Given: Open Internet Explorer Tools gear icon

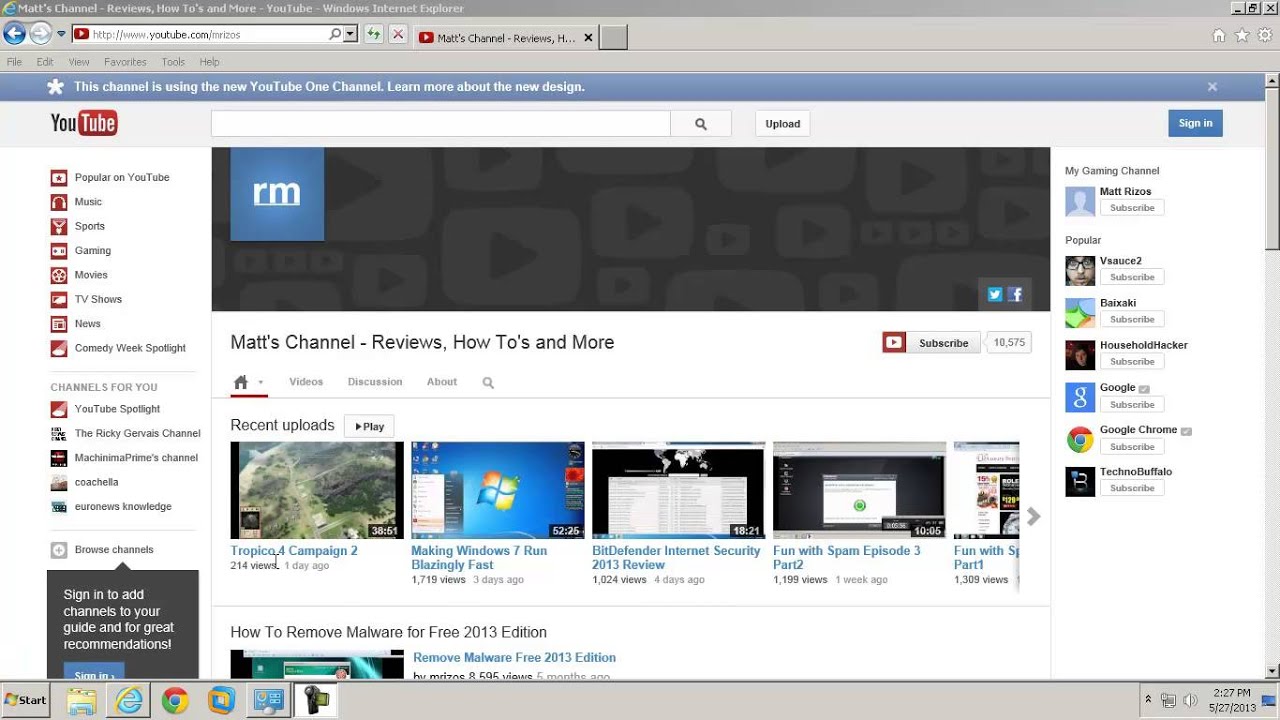Looking at the screenshot, I should click(x=1265, y=35).
